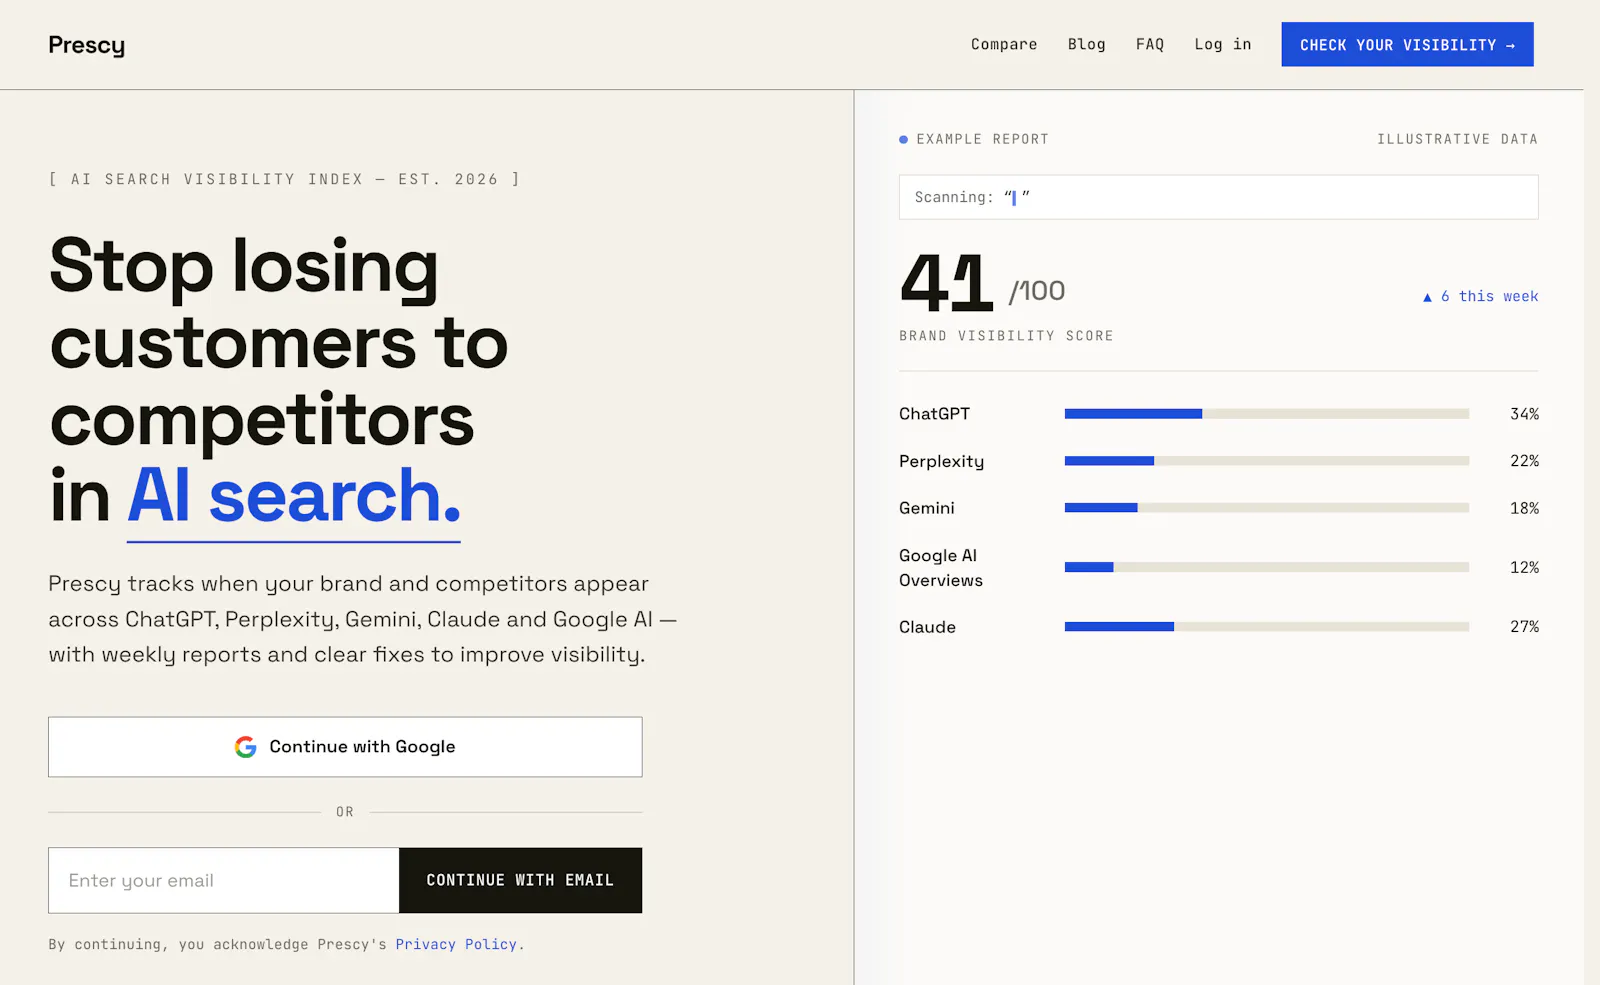Click the Log in link
This screenshot has width=1600, height=985.
(1222, 44)
